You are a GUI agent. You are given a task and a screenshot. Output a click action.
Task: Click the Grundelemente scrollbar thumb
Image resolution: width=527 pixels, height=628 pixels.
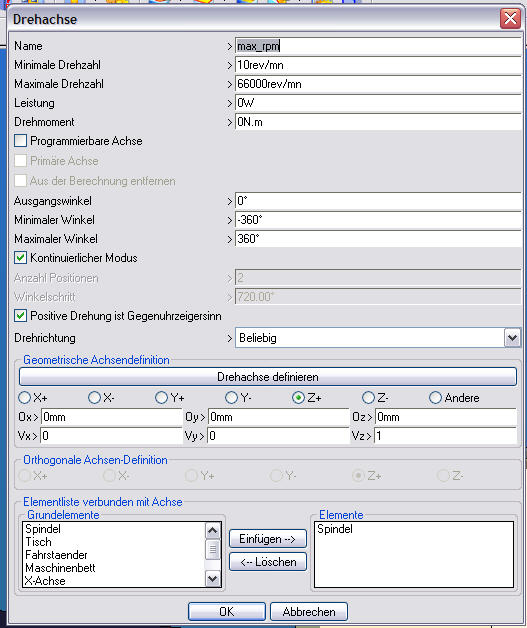[213, 550]
